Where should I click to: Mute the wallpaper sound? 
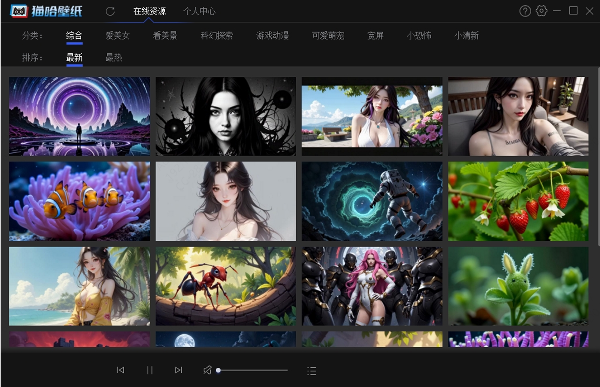pyautogui.click(x=207, y=370)
